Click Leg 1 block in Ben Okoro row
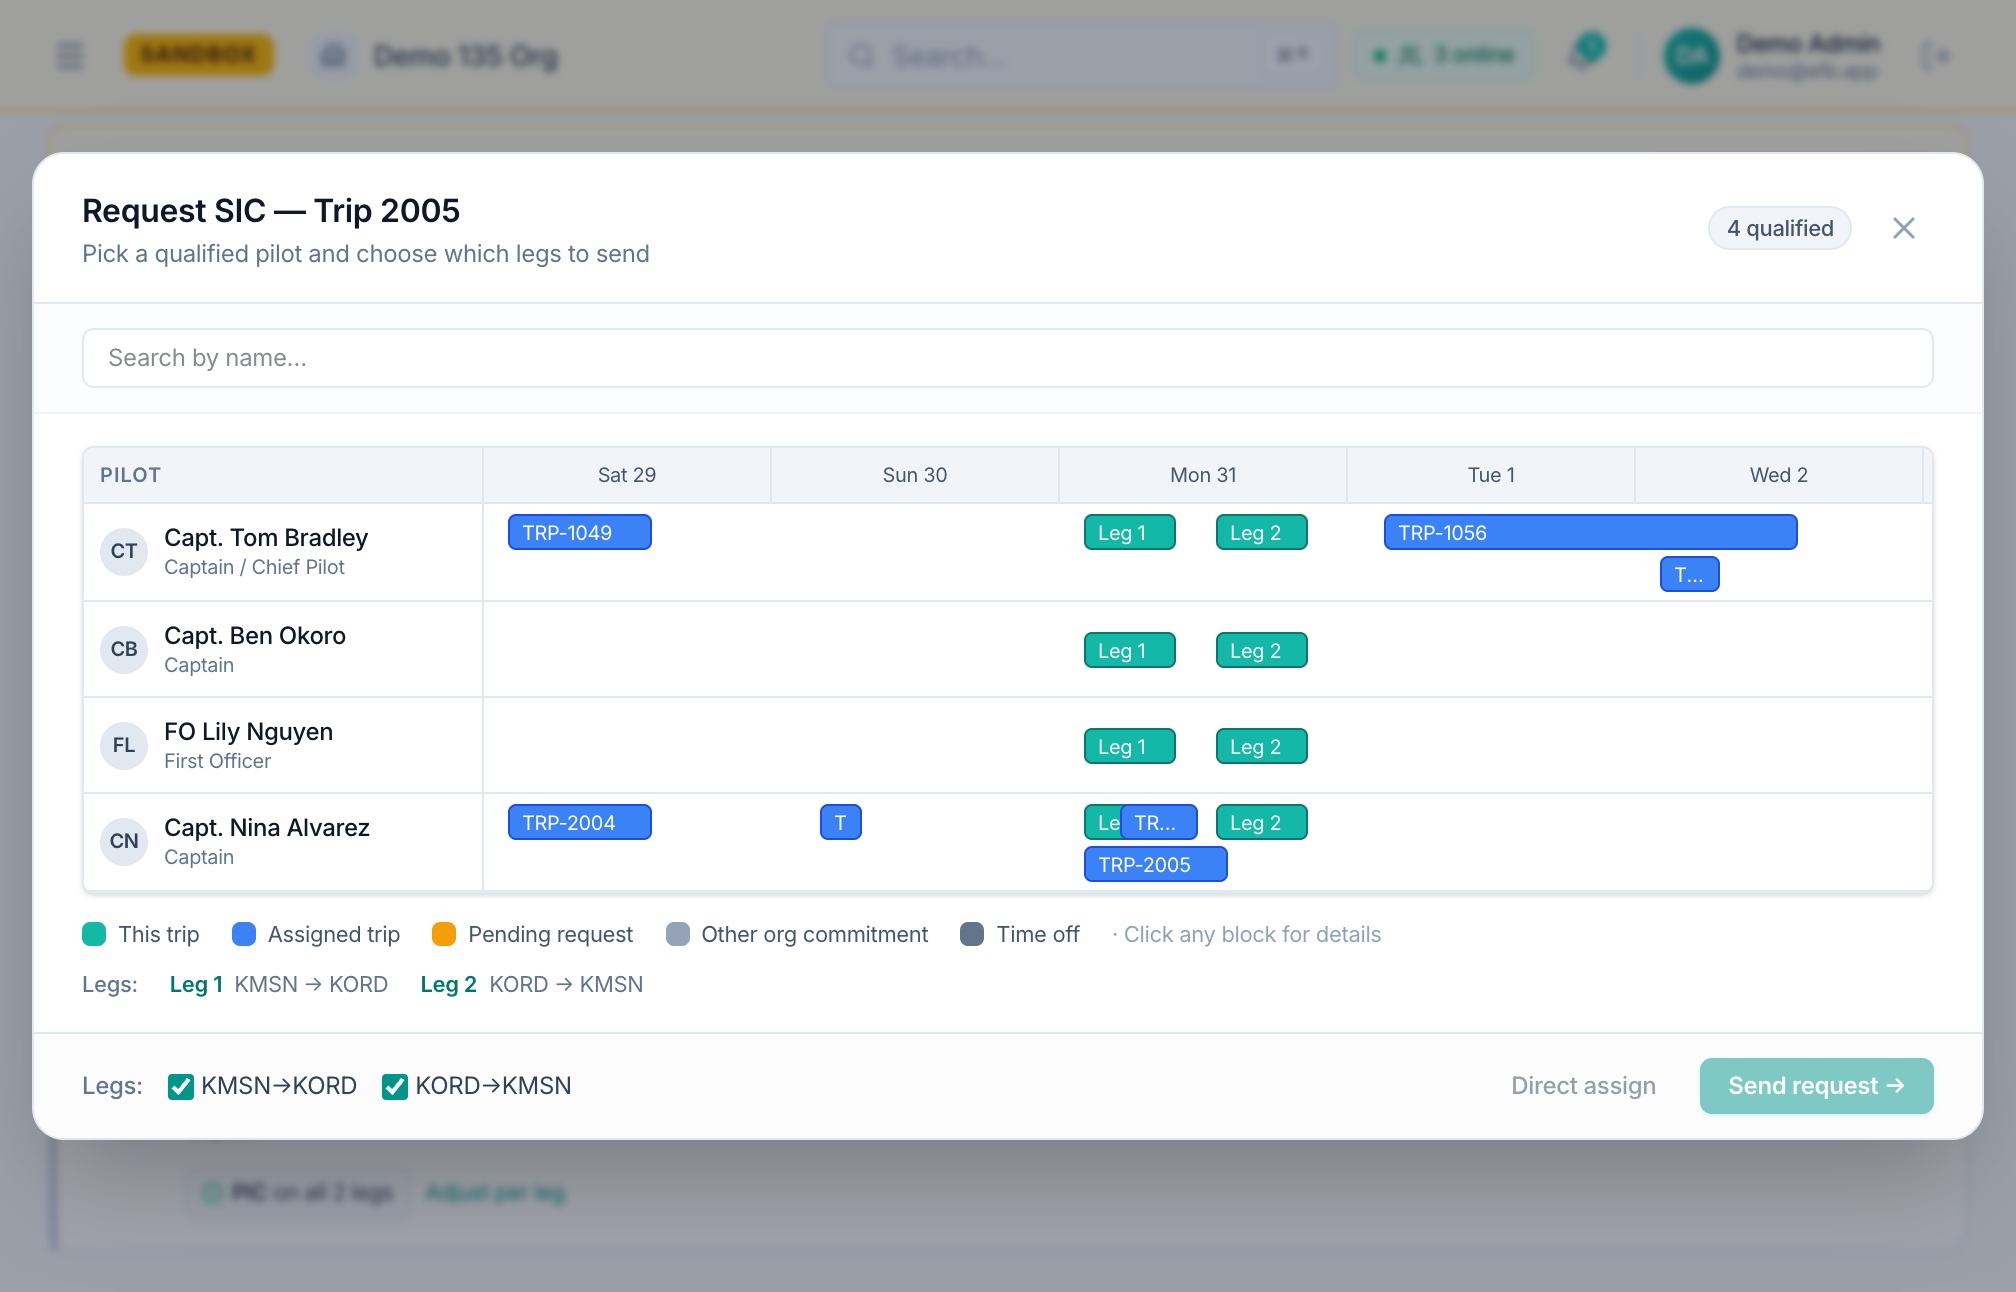The height and width of the screenshot is (1292, 2016). point(1130,651)
